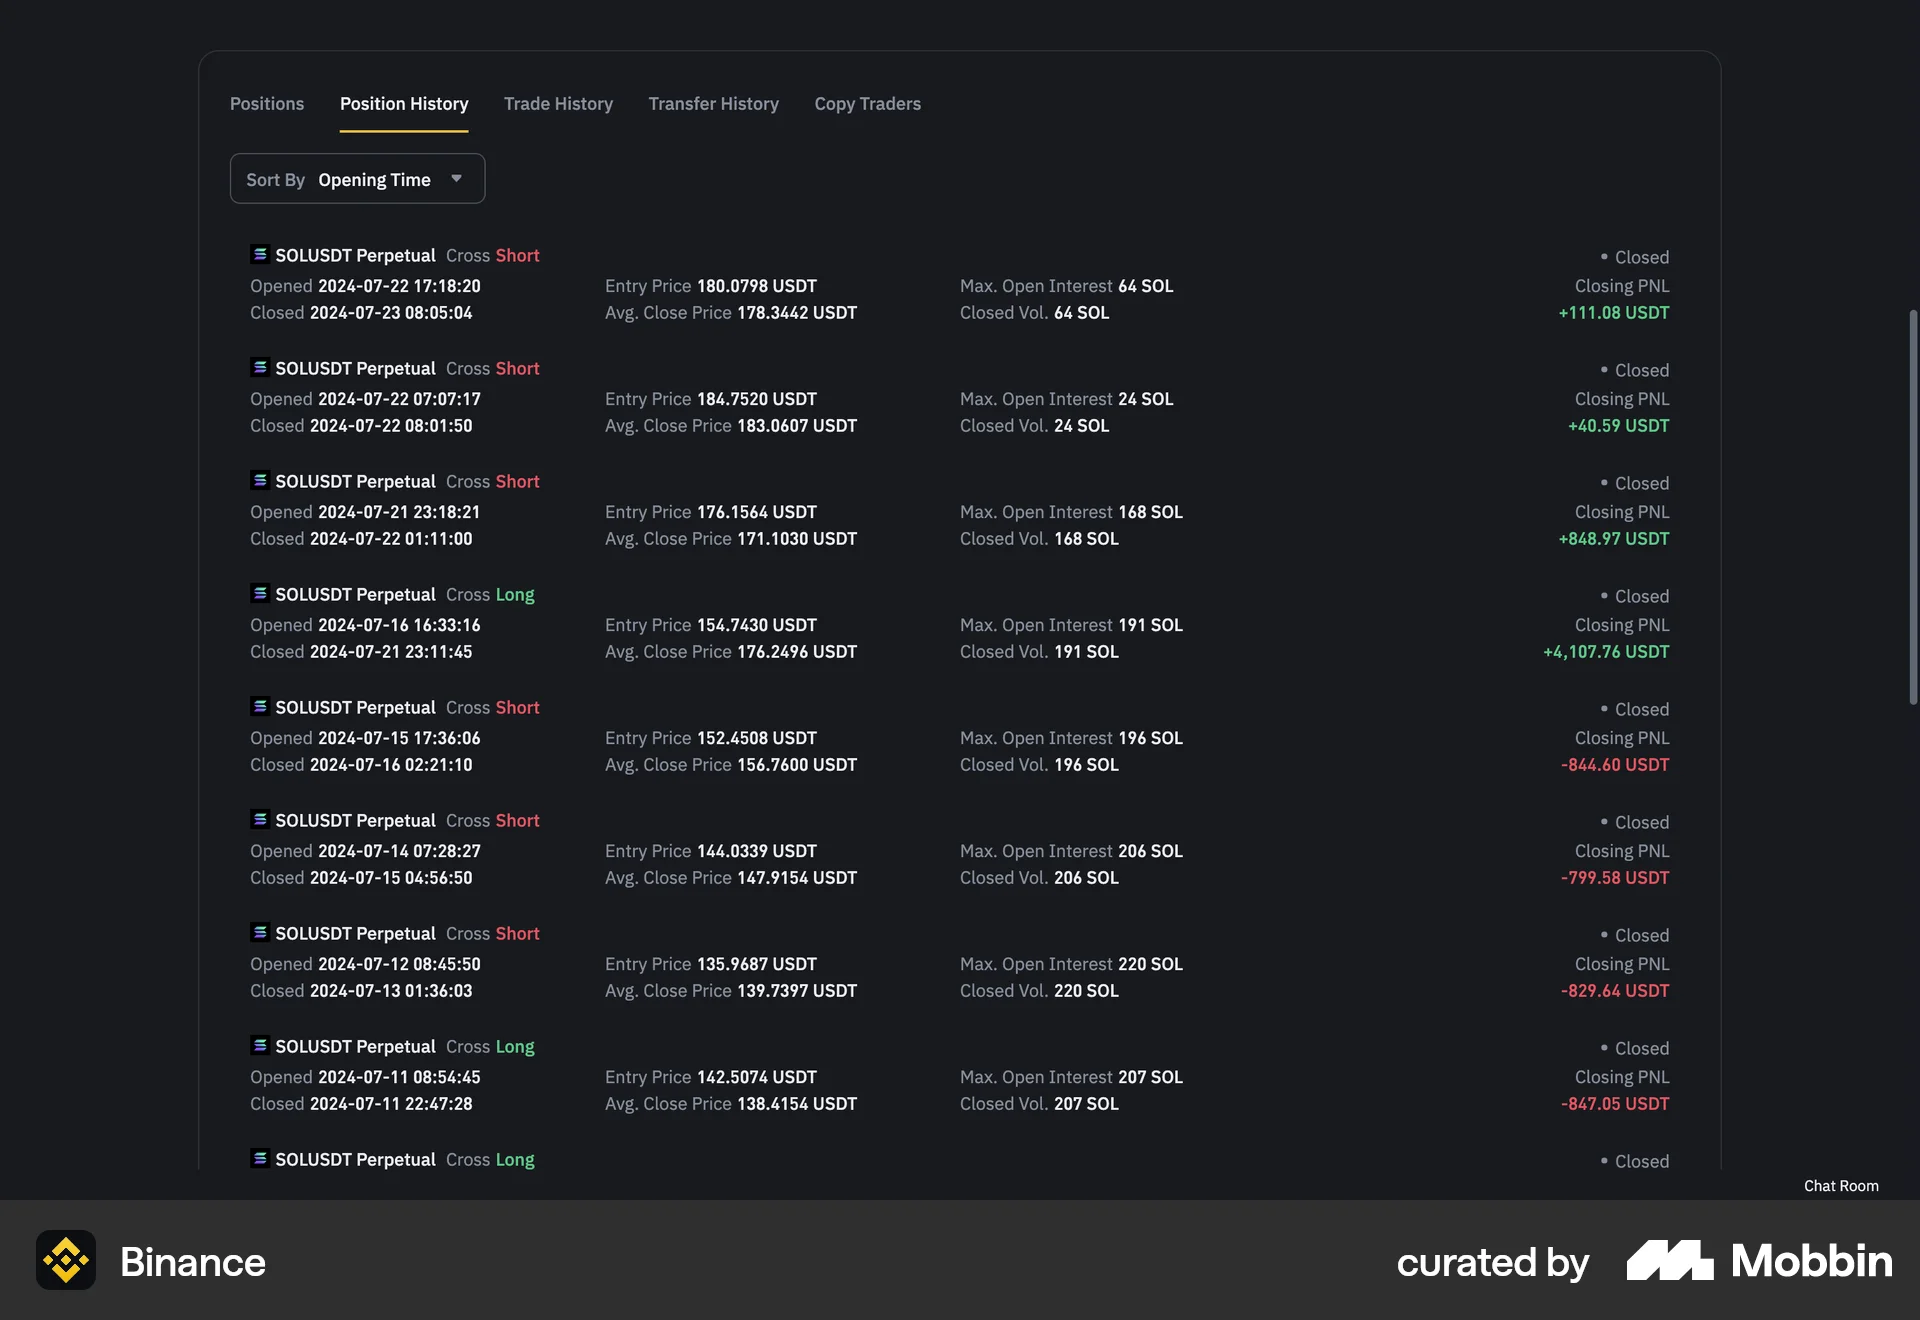Open the Sort By Opening Time dropdown
Image resolution: width=1920 pixels, height=1320 pixels.
tap(357, 178)
